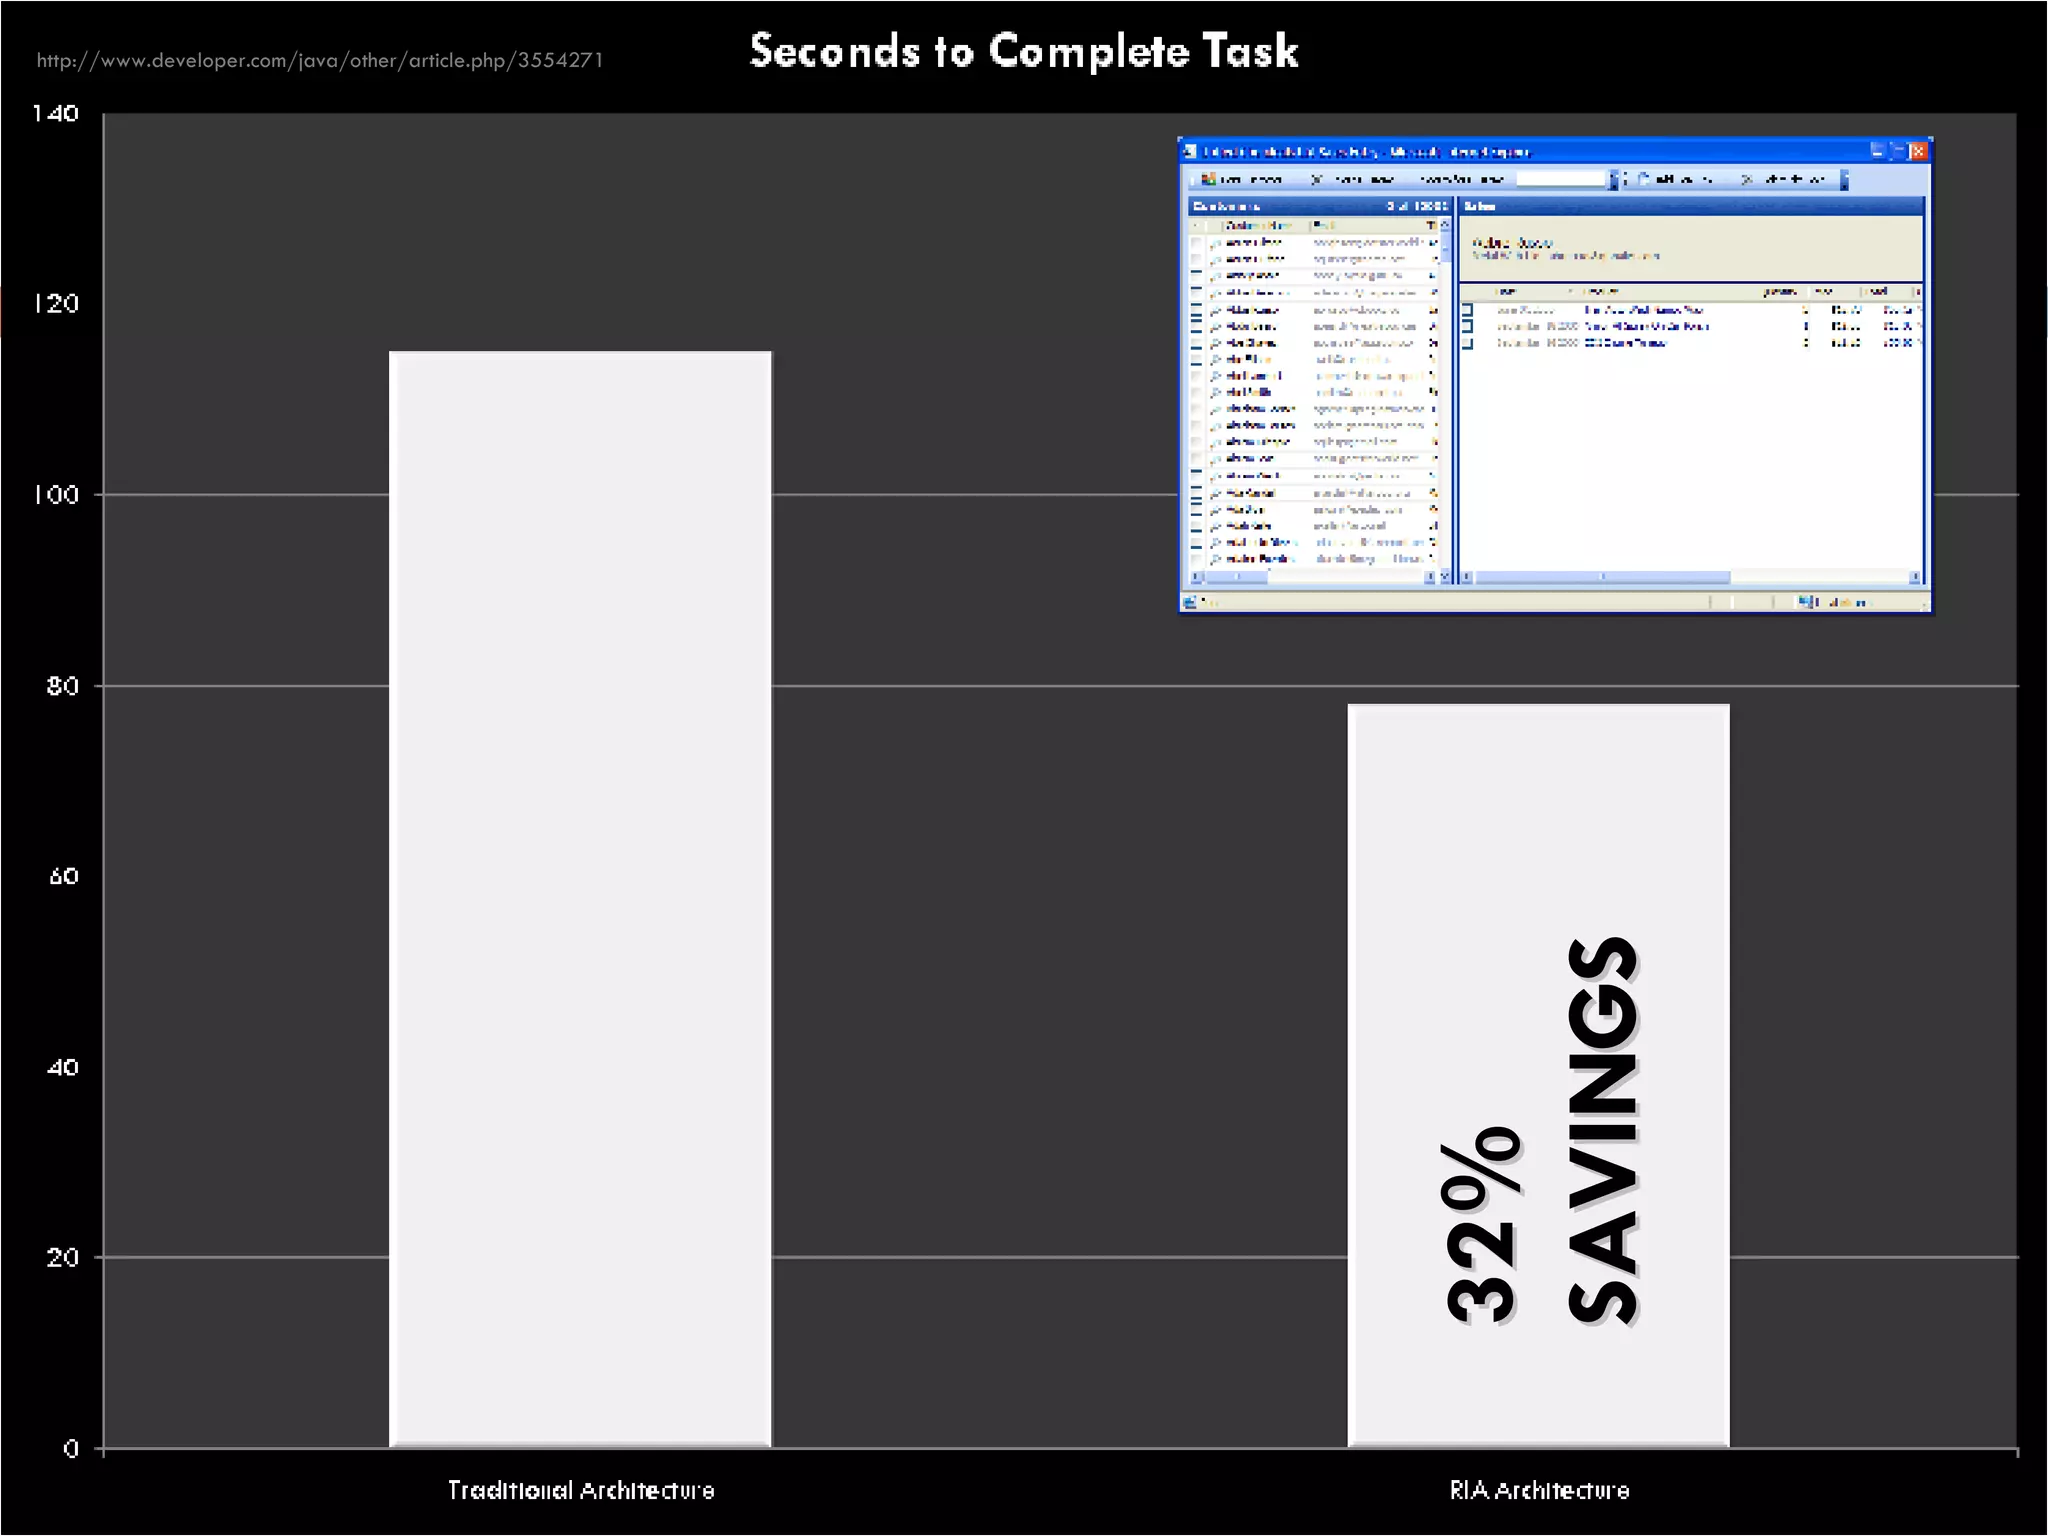Select the 'Traditional Architecture' axis label
2048x1536 pixels.
coord(581,1490)
